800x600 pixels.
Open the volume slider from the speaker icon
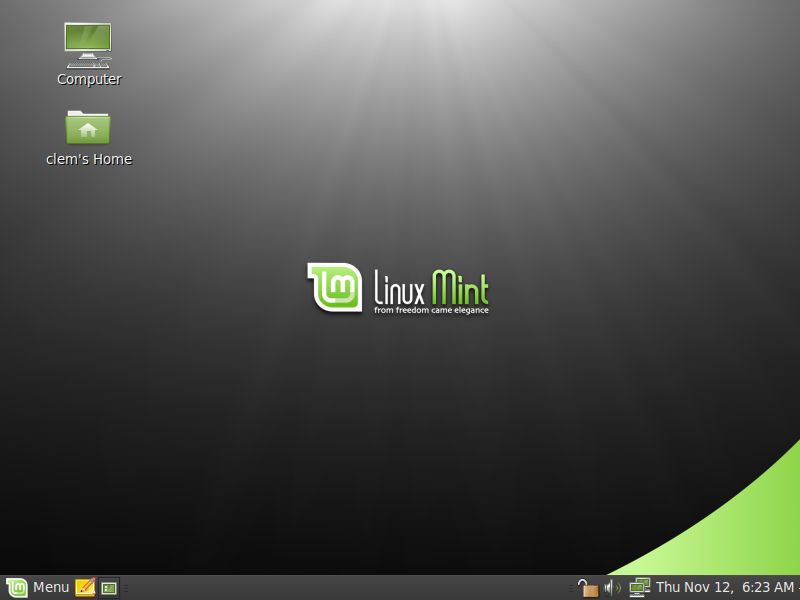610,587
